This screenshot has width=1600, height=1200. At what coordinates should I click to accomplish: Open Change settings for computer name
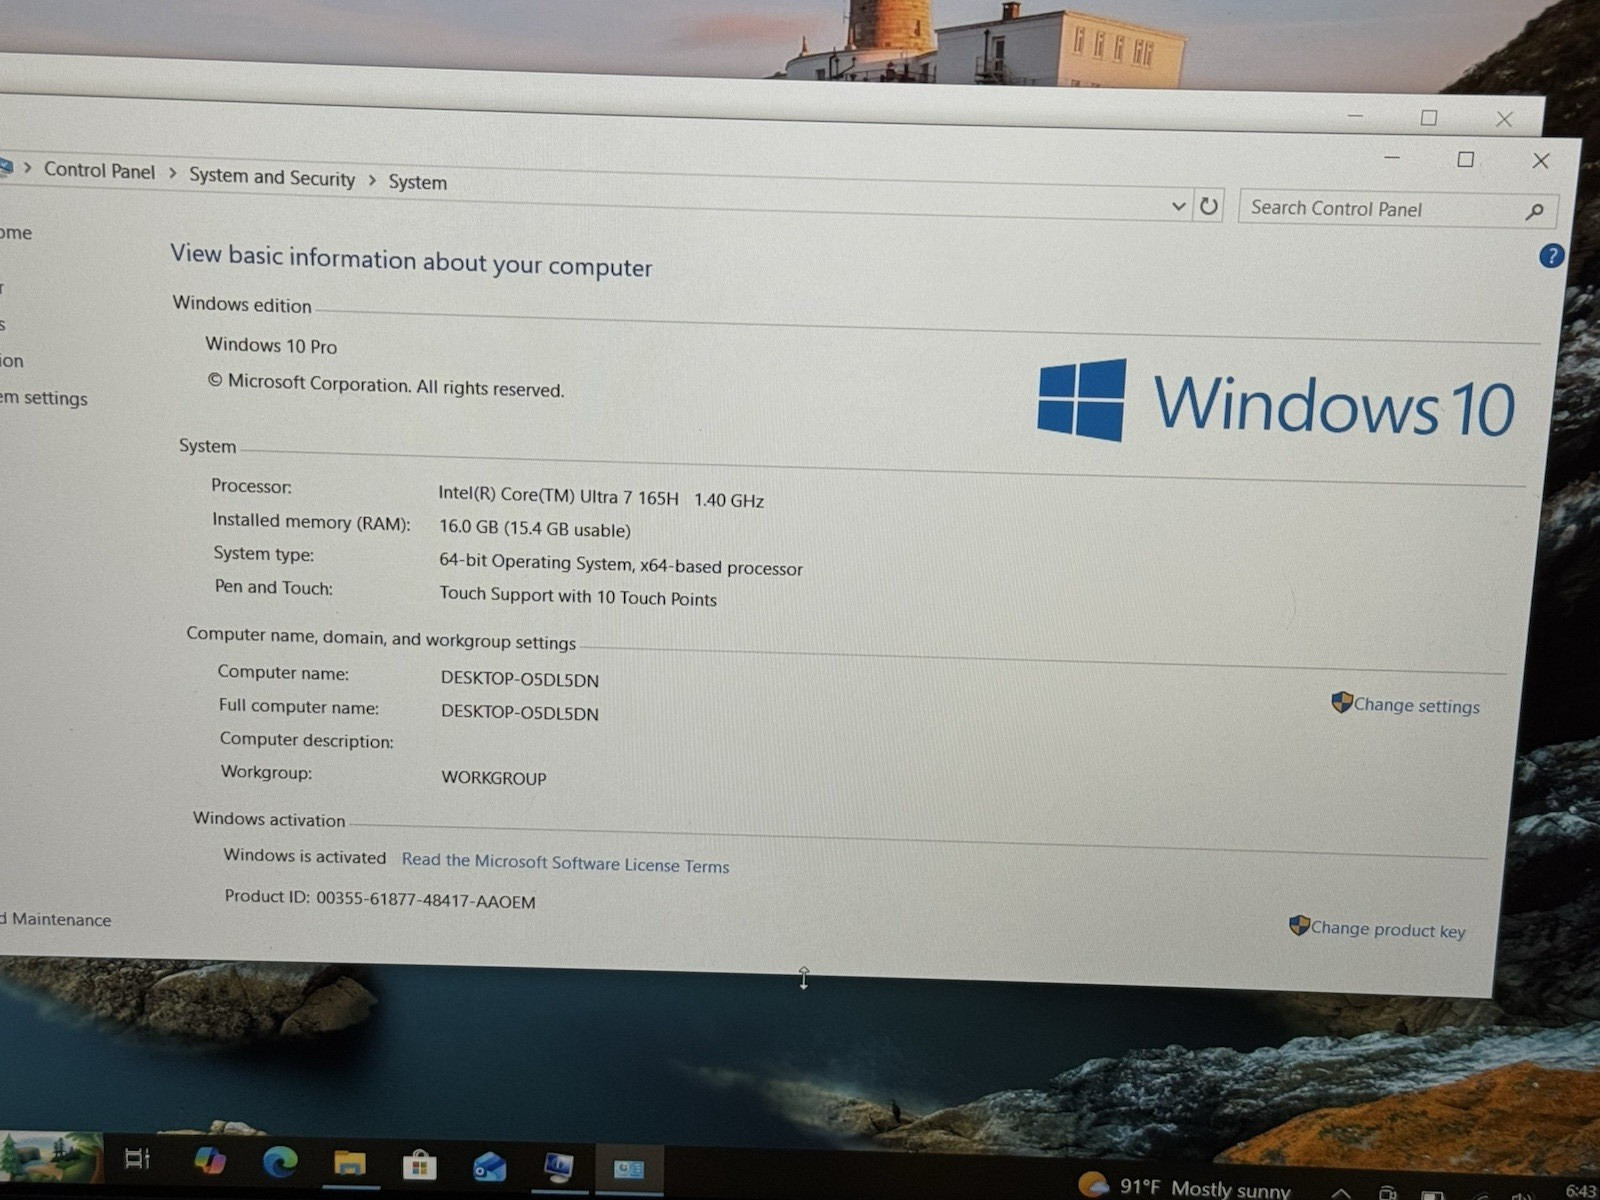1416,705
